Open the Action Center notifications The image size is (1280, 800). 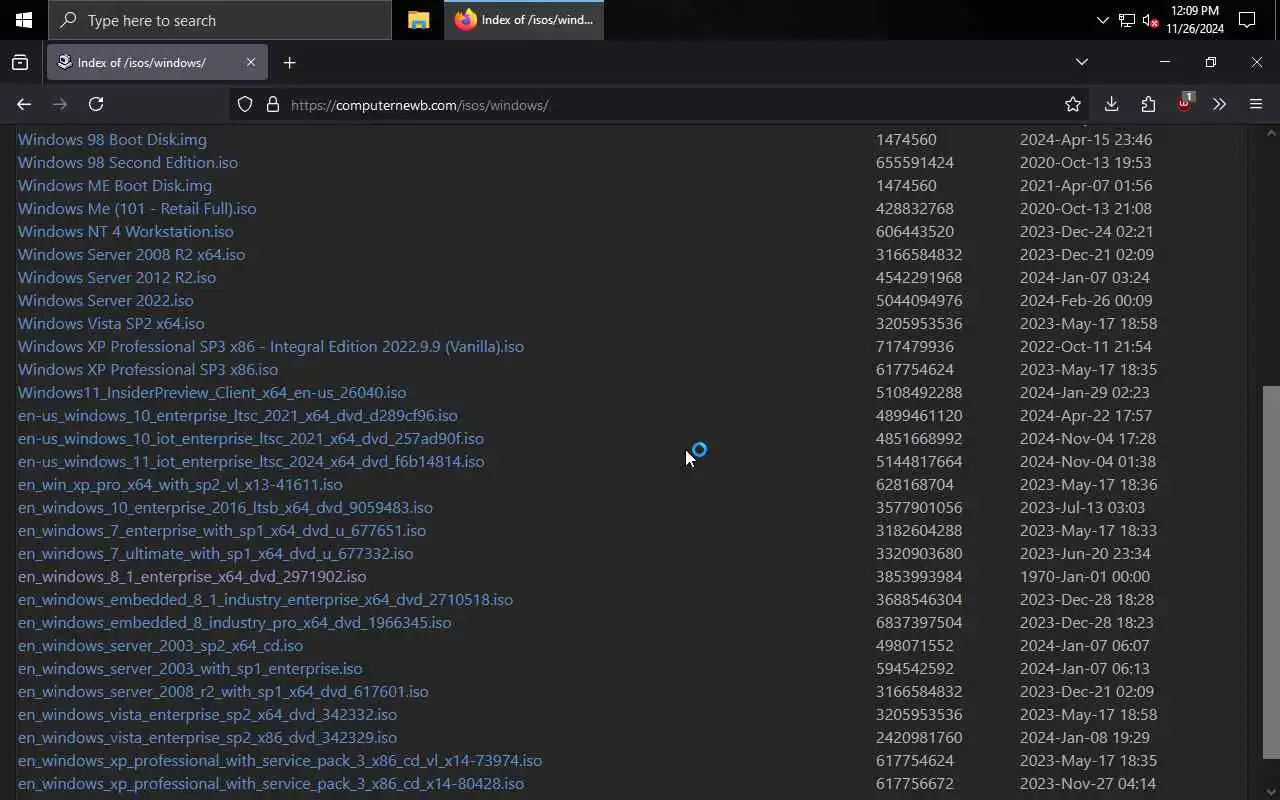1247,20
